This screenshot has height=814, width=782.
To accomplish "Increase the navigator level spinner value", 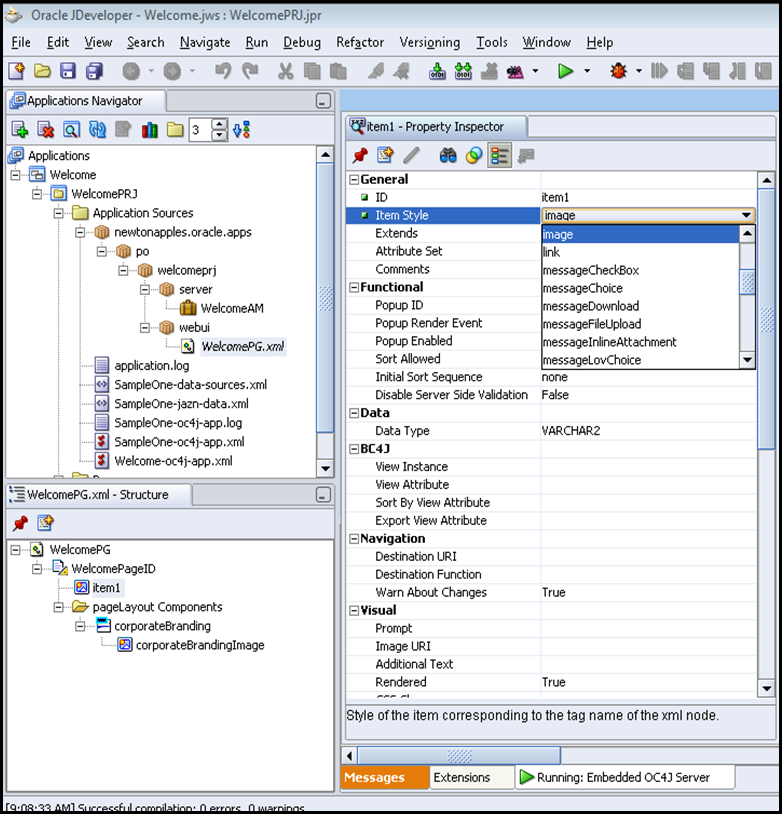I will coord(220,124).
